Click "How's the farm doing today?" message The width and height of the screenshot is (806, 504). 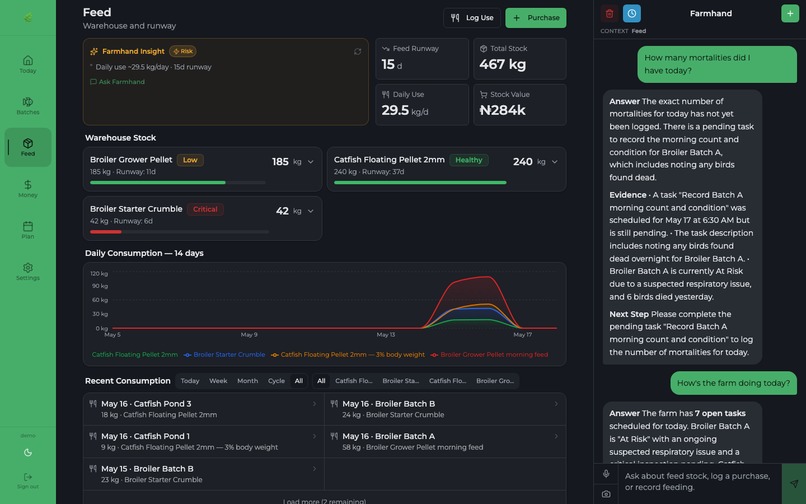tap(733, 383)
